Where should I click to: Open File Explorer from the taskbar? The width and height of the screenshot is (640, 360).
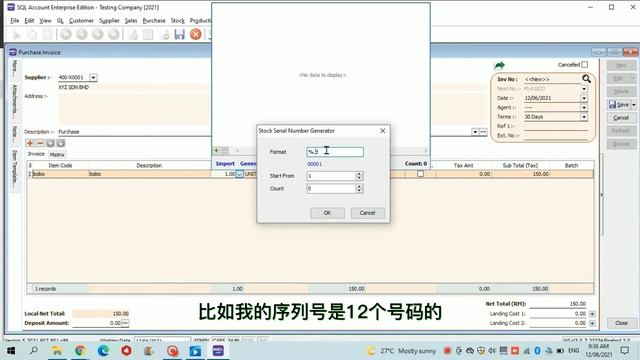57,351
